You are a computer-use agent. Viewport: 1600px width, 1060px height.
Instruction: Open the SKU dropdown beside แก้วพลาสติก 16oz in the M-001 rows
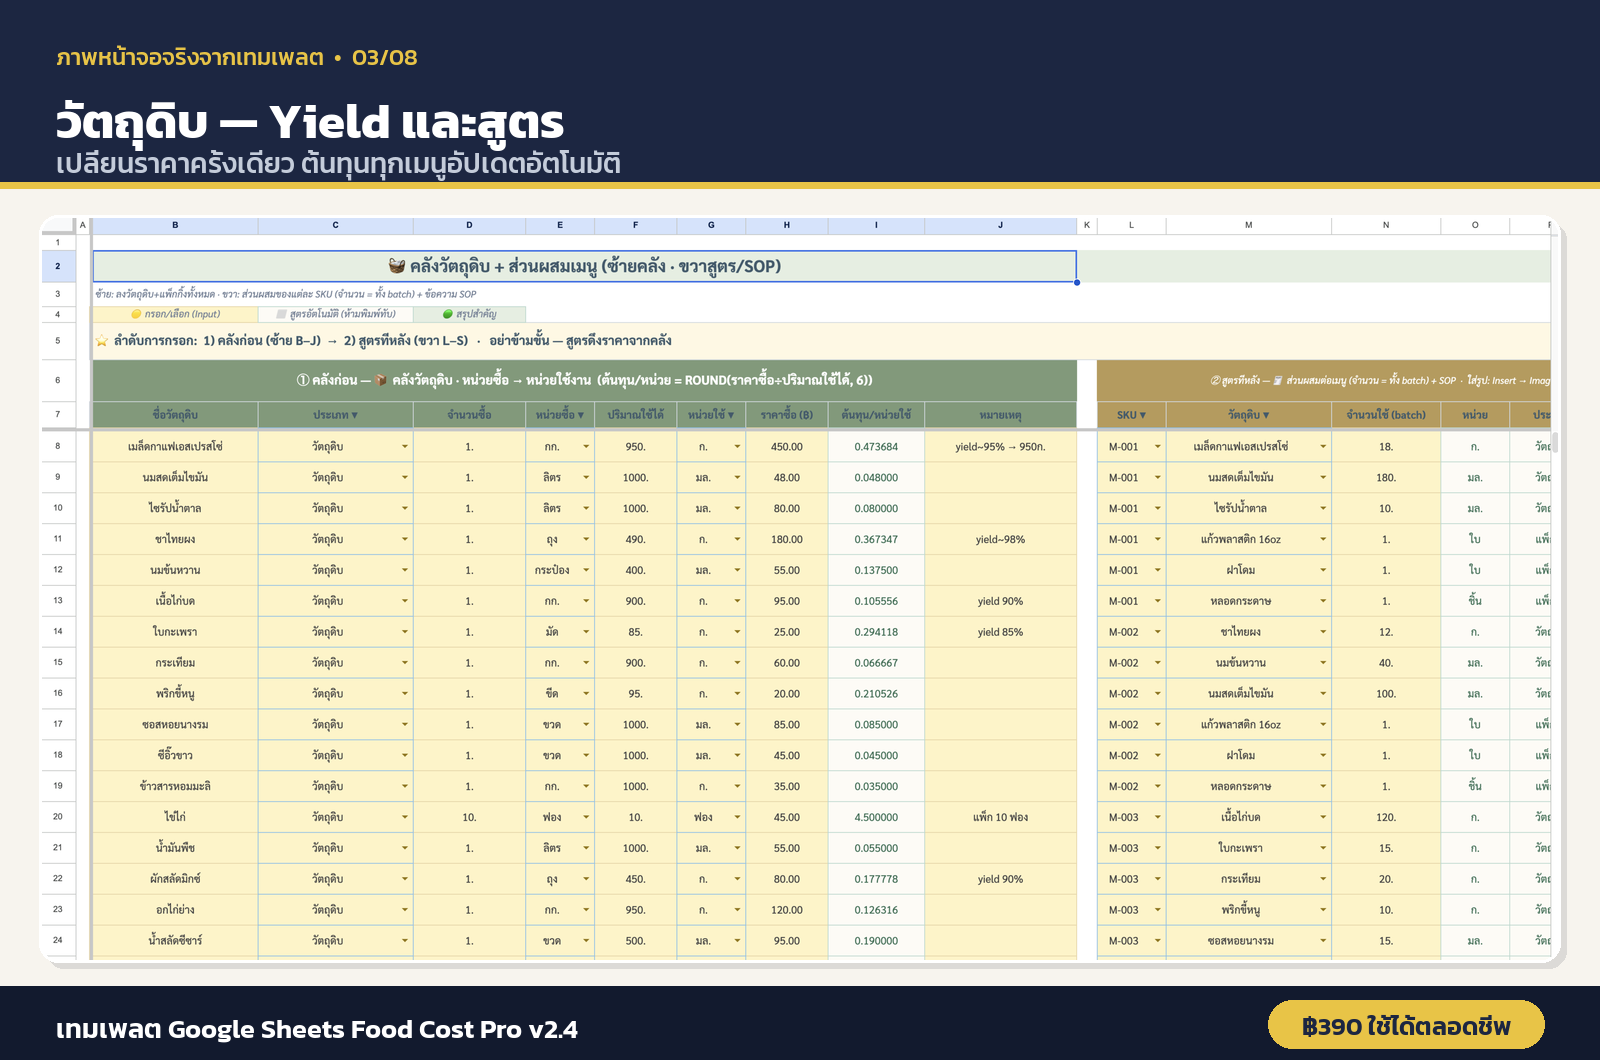(1158, 539)
